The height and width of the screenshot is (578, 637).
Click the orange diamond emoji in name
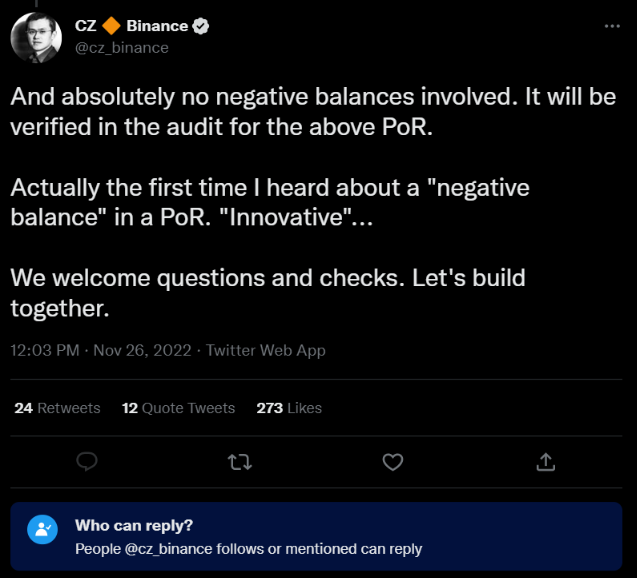112,27
